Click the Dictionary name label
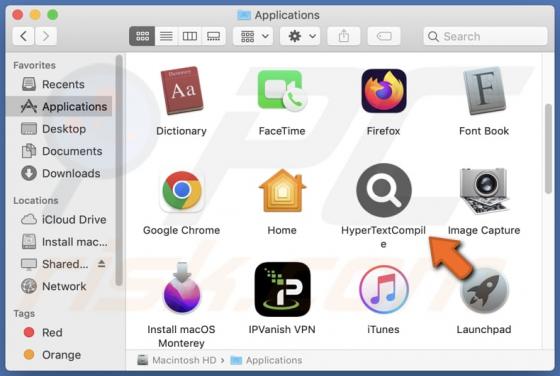 point(181,131)
